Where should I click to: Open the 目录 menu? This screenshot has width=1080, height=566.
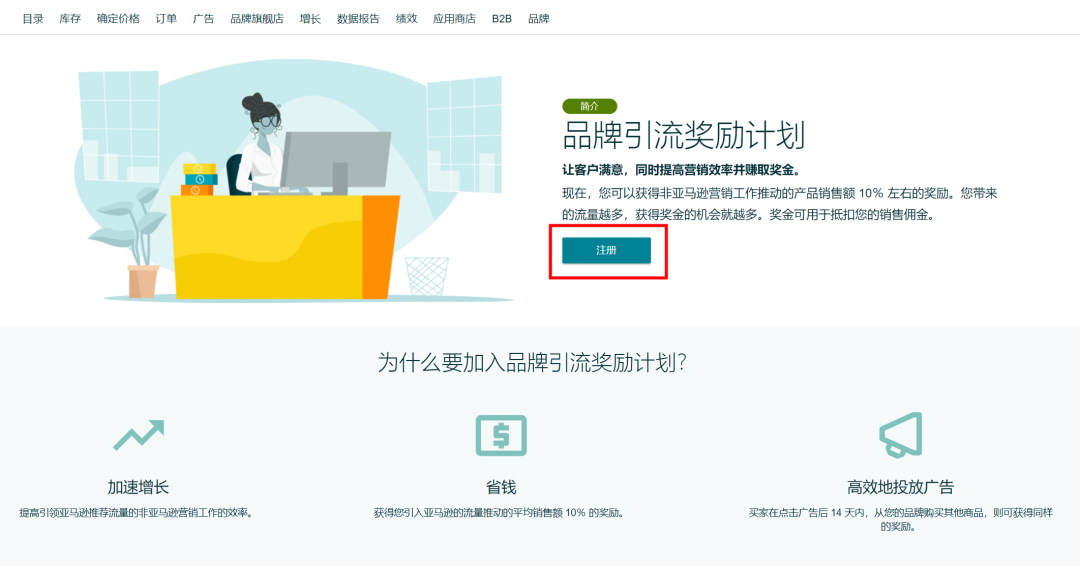(x=33, y=19)
